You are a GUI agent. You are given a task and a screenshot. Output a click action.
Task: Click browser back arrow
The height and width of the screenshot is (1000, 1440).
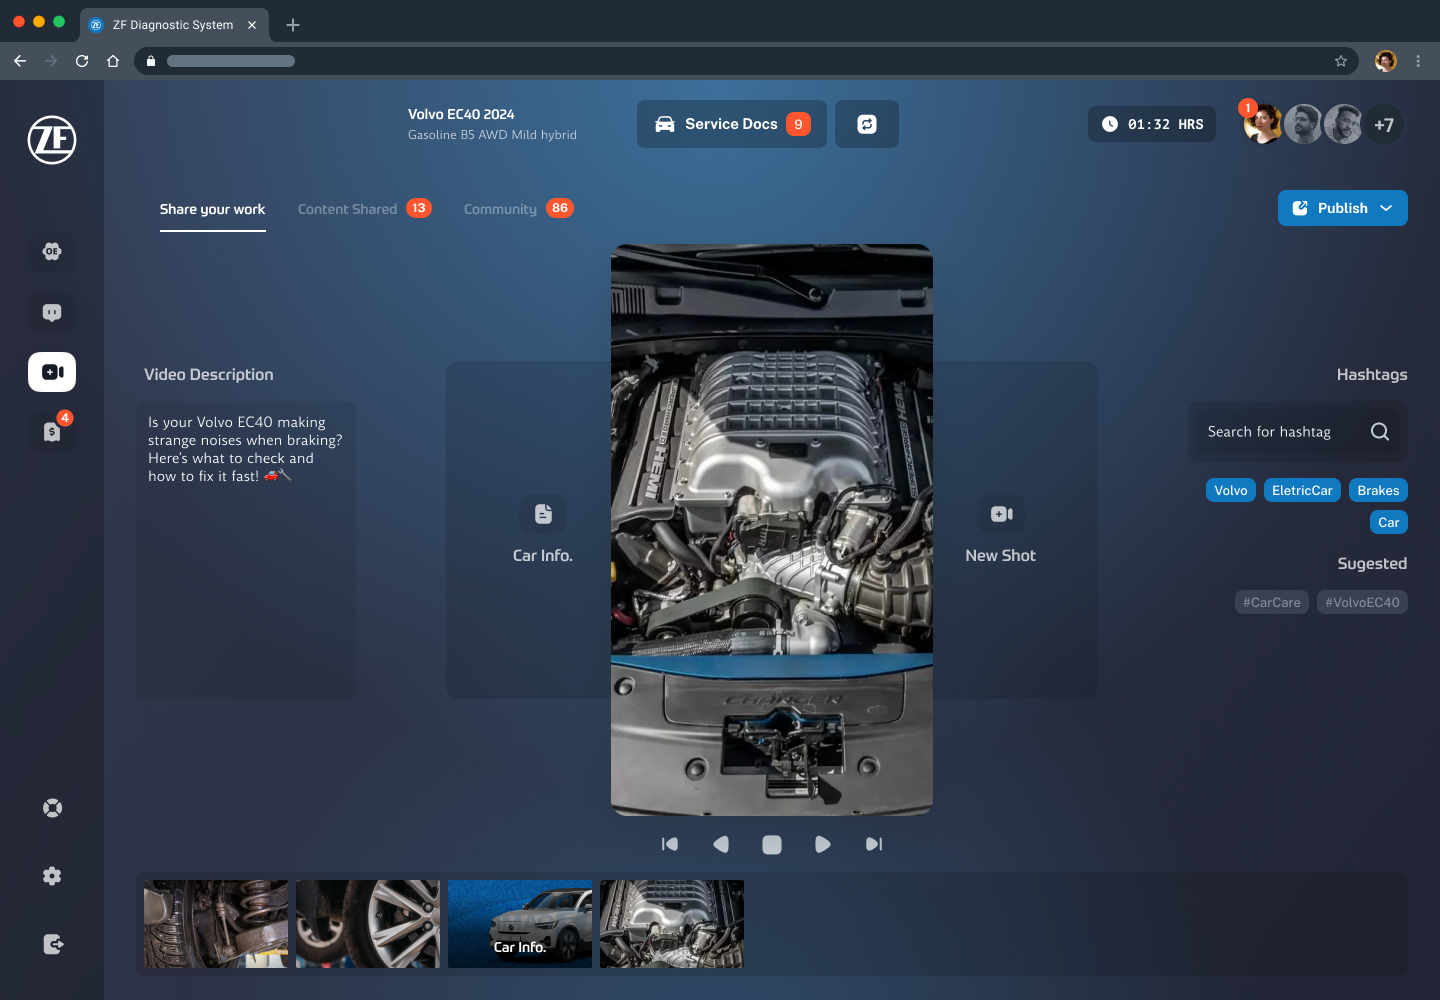coord(20,61)
